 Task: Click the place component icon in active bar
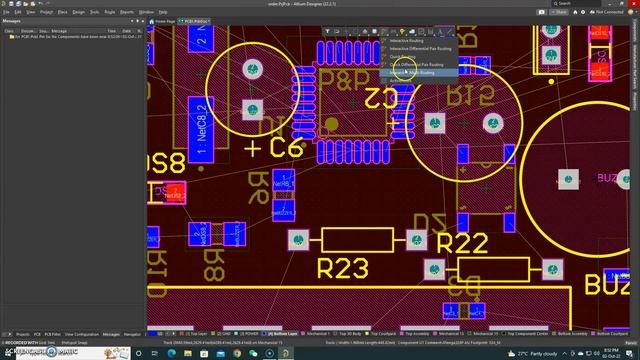[365, 31]
